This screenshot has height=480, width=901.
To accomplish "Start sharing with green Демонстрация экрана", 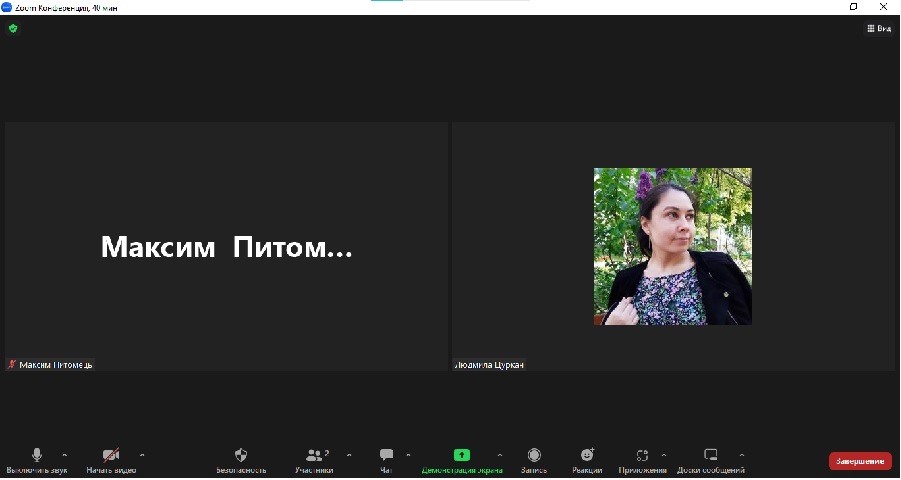I will pos(462,461).
